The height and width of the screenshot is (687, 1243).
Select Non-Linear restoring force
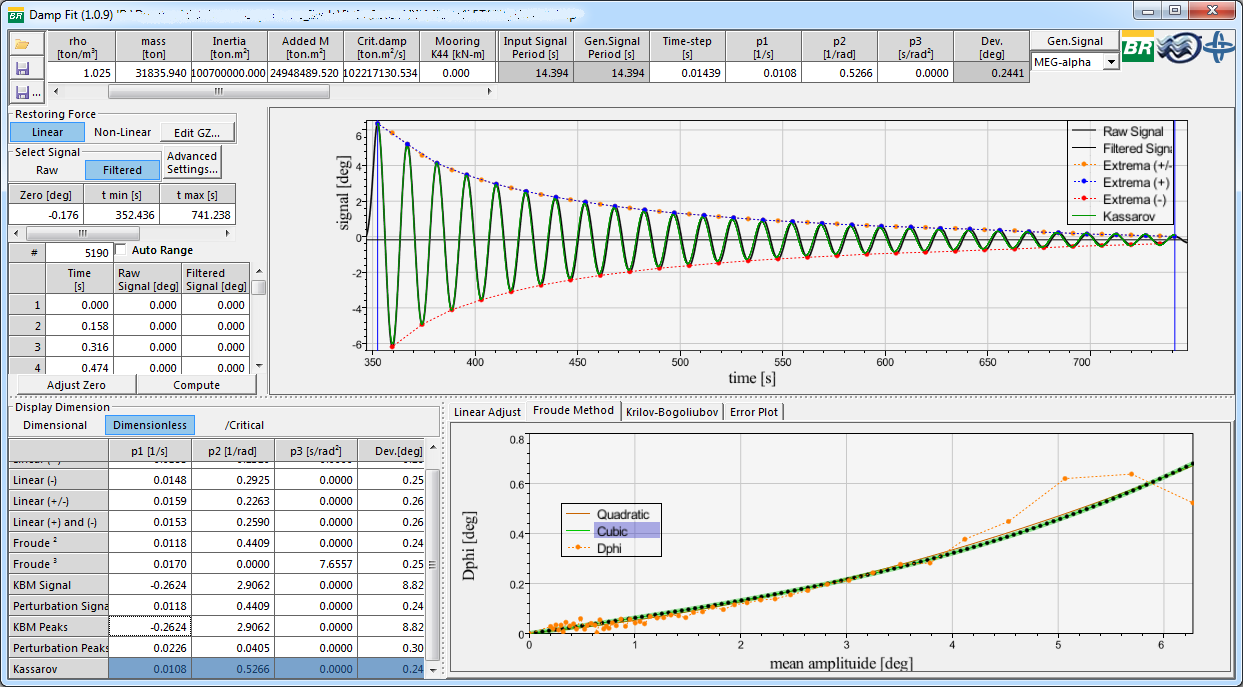pos(123,132)
